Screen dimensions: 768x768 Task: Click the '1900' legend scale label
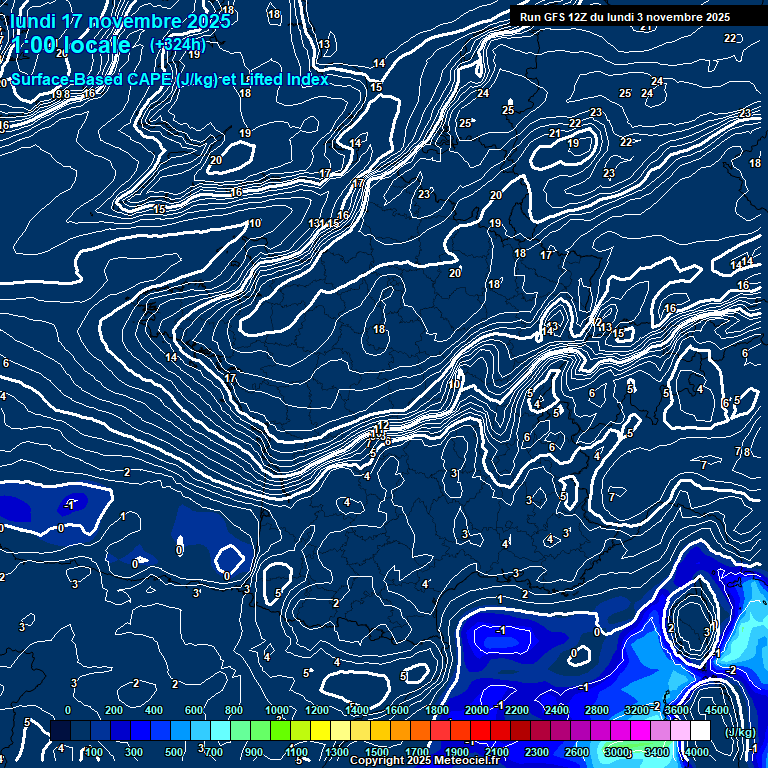tap(457, 752)
